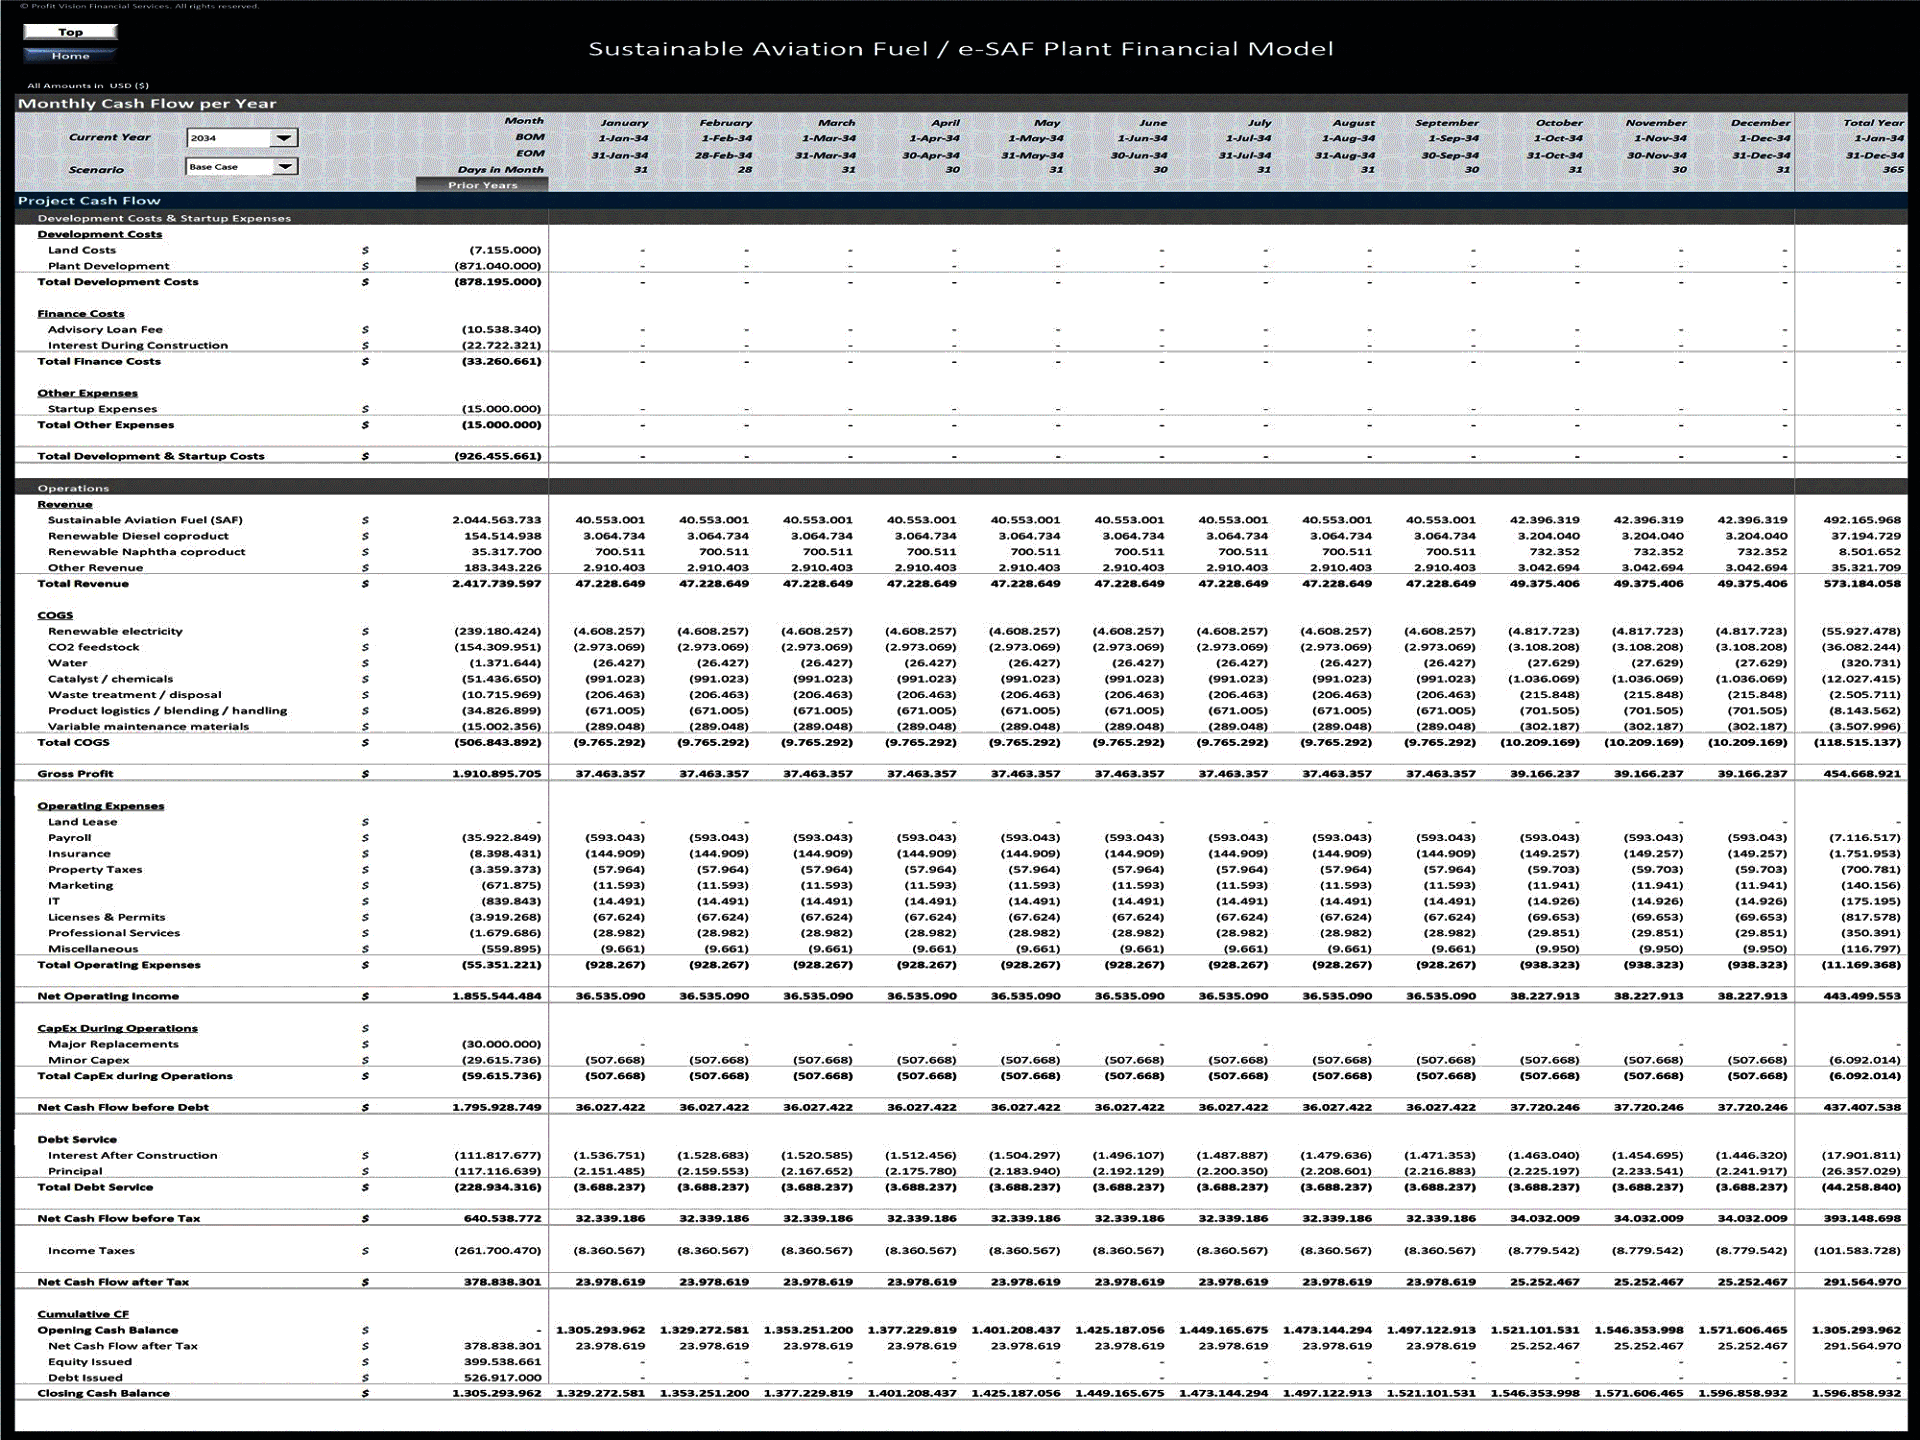Select the Total Development Costs row label

(118, 282)
